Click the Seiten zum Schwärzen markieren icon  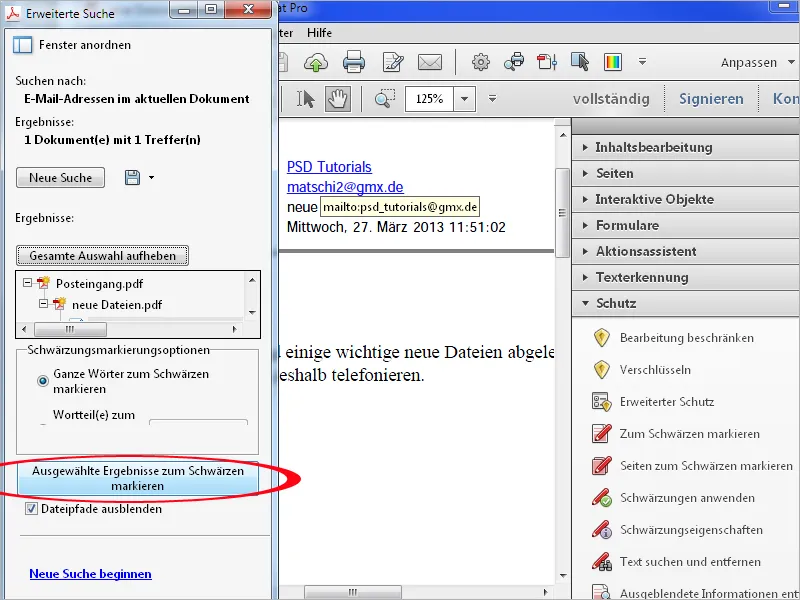pos(602,466)
